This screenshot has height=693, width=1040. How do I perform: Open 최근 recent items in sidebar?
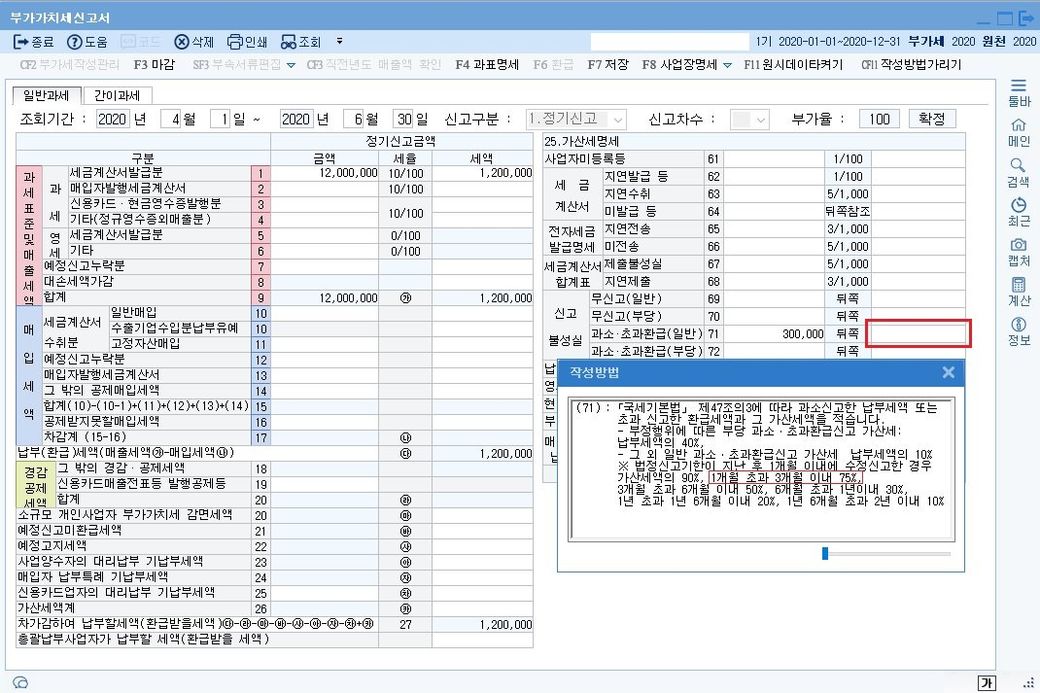[1018, 204]
